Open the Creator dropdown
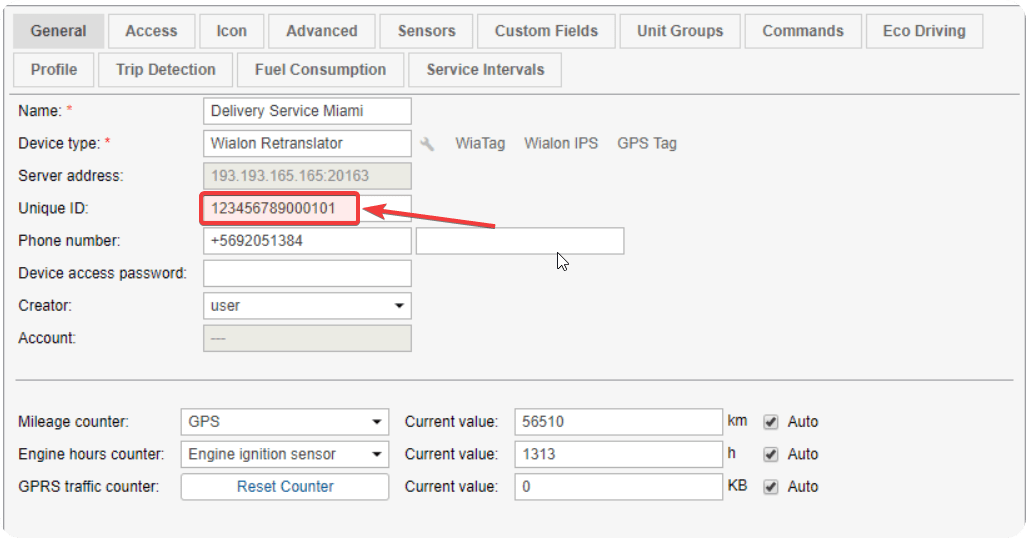The height and width of the screenshot is (538, 1026). (307, 306)
